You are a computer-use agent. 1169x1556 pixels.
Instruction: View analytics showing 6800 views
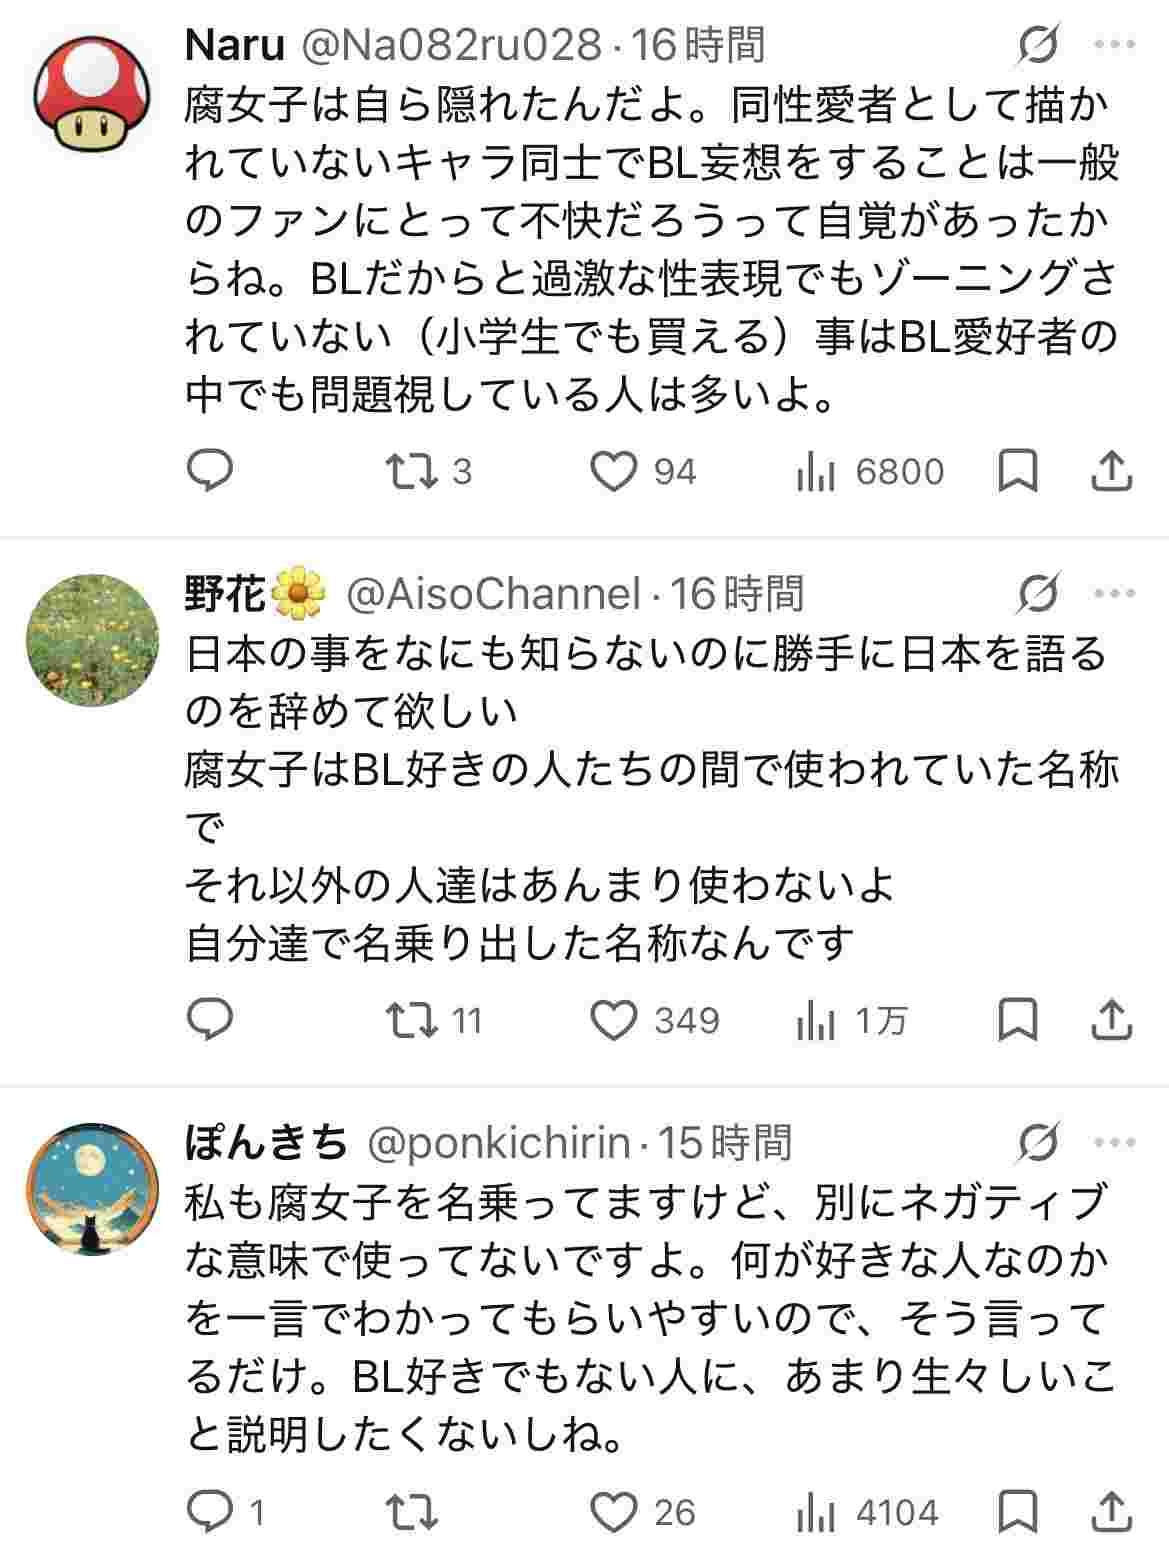point(870,471)
